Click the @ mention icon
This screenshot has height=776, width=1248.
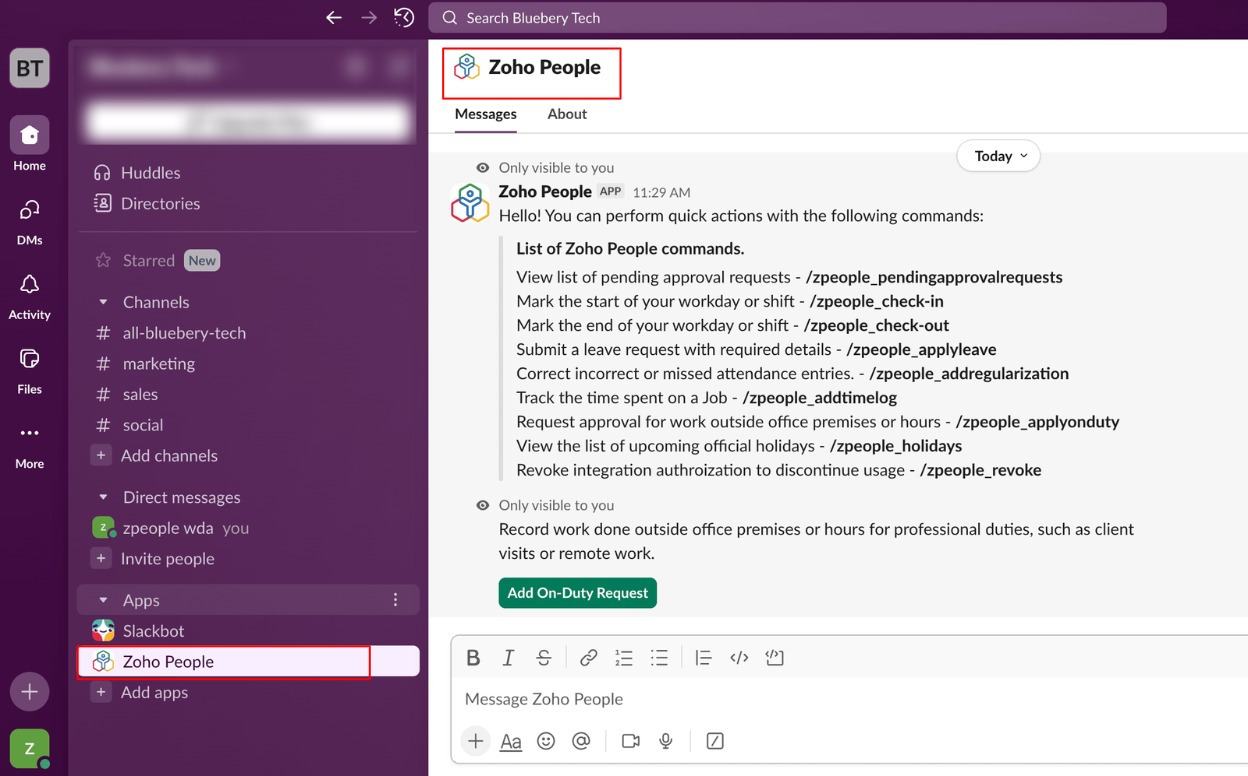click(x=581, y=741)
